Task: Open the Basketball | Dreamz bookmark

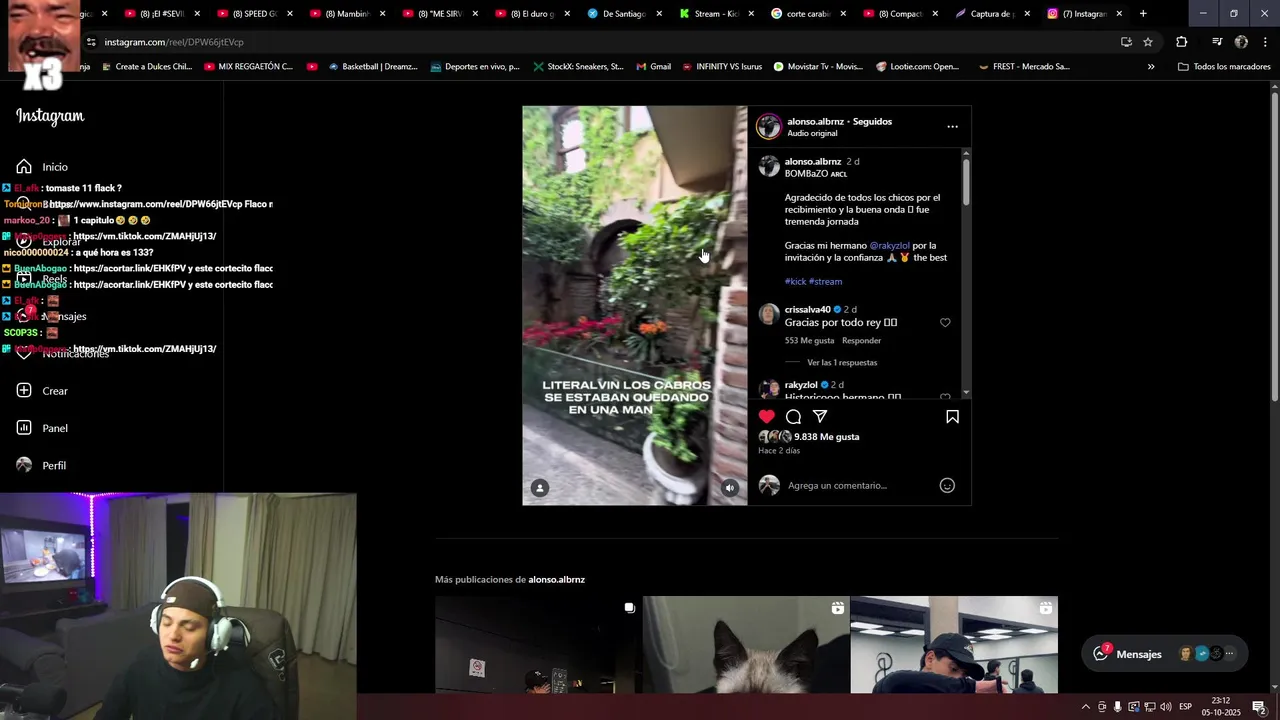Action: coord(372,67)
